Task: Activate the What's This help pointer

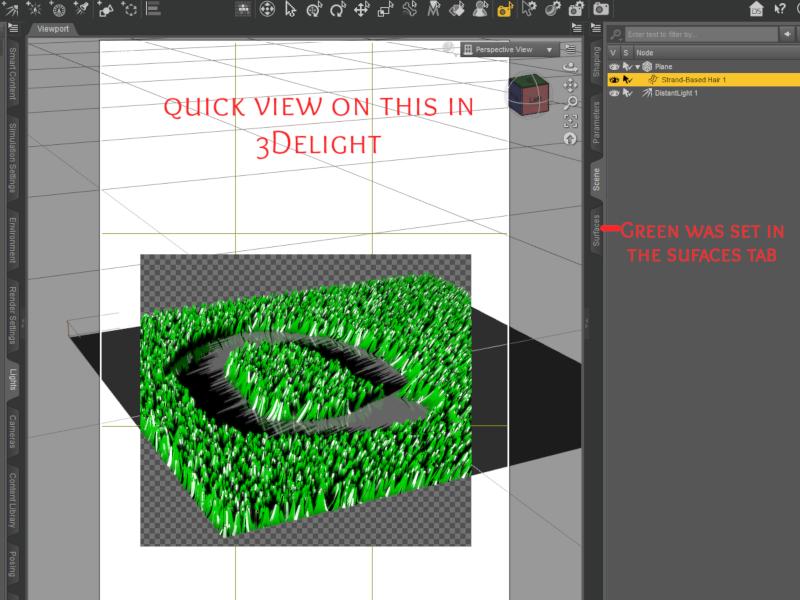Action: pyautogui.click(x=780, y=9)
